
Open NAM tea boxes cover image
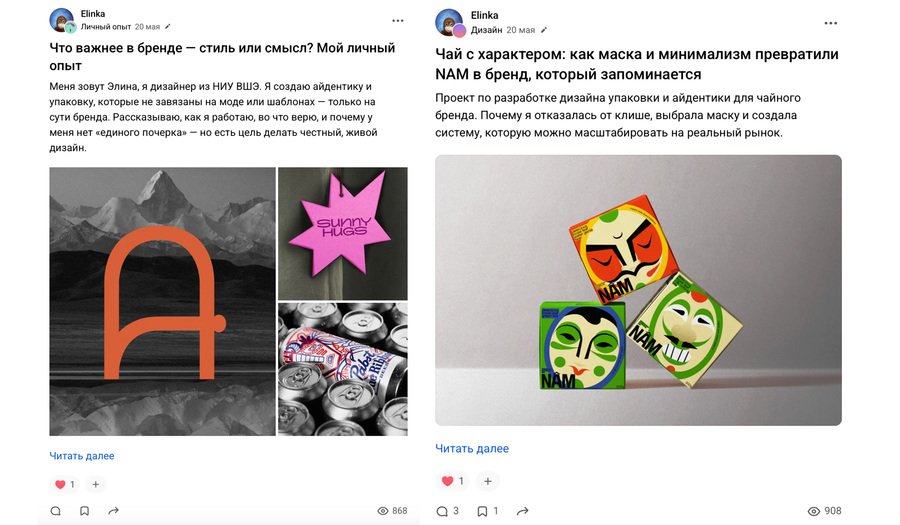[x=638, y=290]
